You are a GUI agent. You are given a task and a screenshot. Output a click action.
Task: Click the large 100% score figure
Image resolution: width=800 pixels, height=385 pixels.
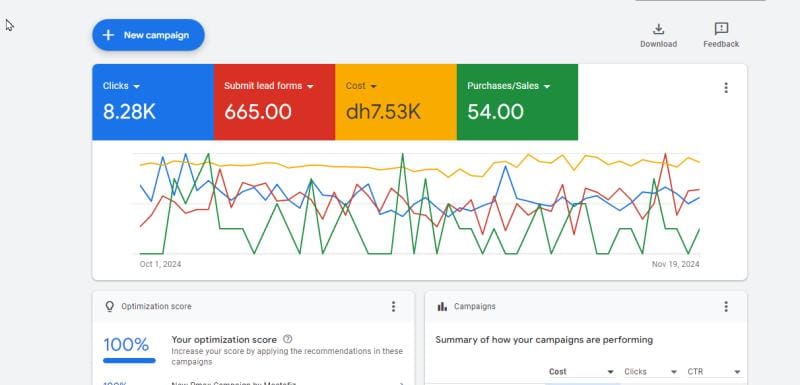(126, 345)
